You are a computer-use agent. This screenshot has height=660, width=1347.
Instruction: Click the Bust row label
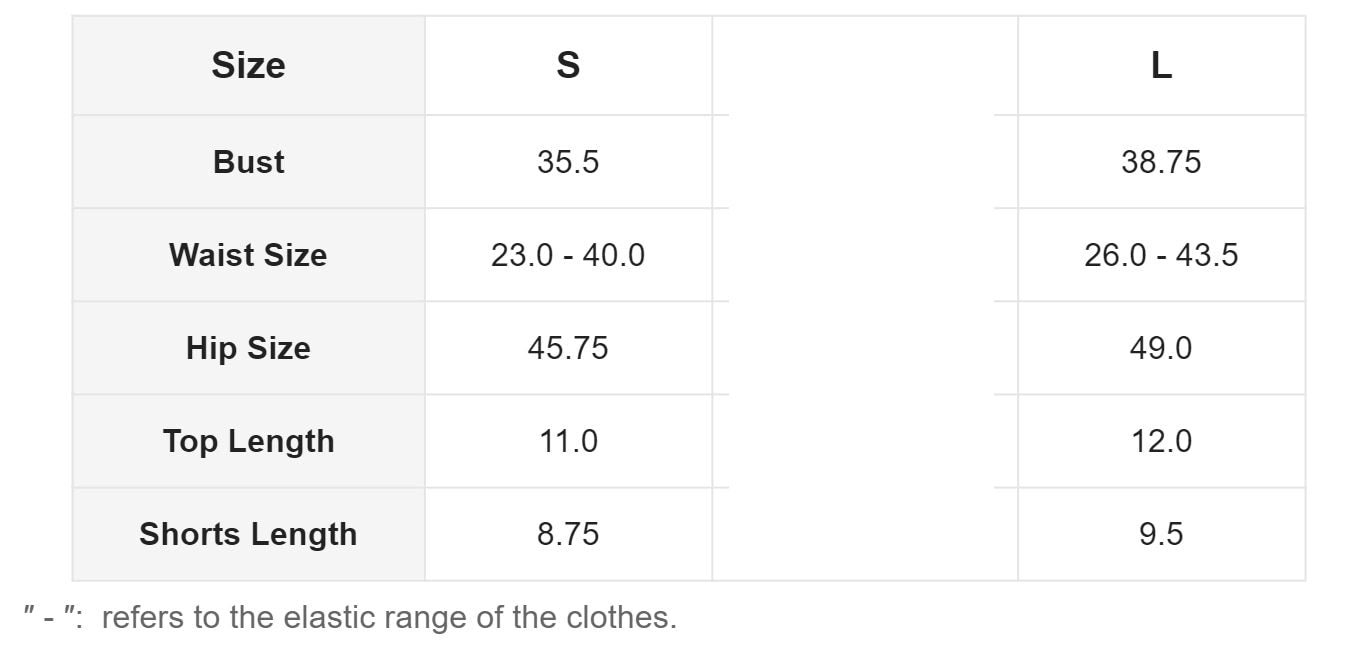tap(248, 162)
